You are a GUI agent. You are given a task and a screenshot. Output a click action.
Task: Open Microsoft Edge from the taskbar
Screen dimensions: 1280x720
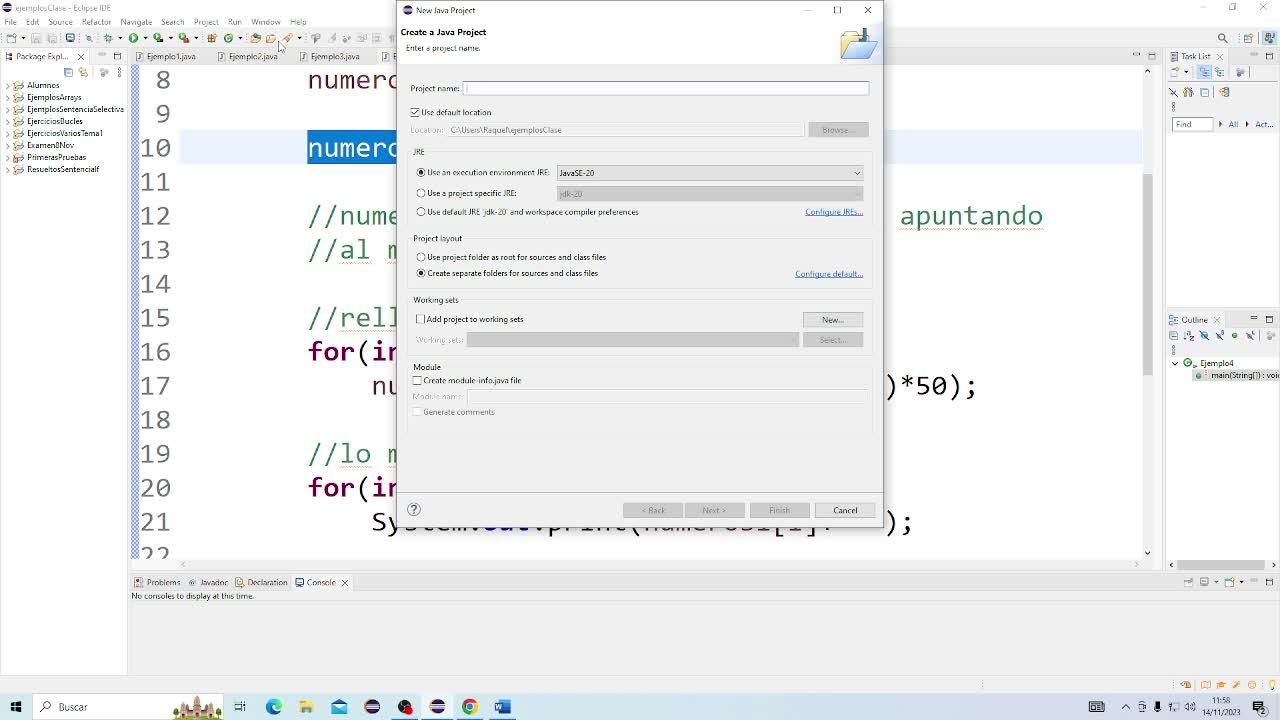[x=274, y=707]
